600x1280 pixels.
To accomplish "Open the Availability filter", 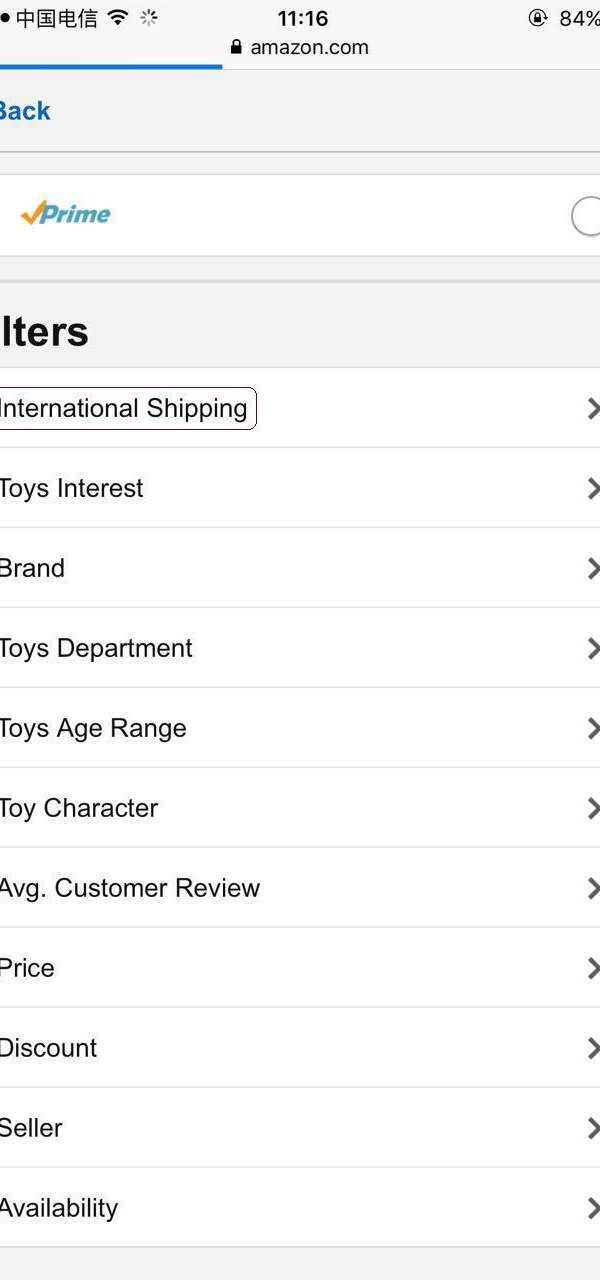I will tap(300, 1208).
